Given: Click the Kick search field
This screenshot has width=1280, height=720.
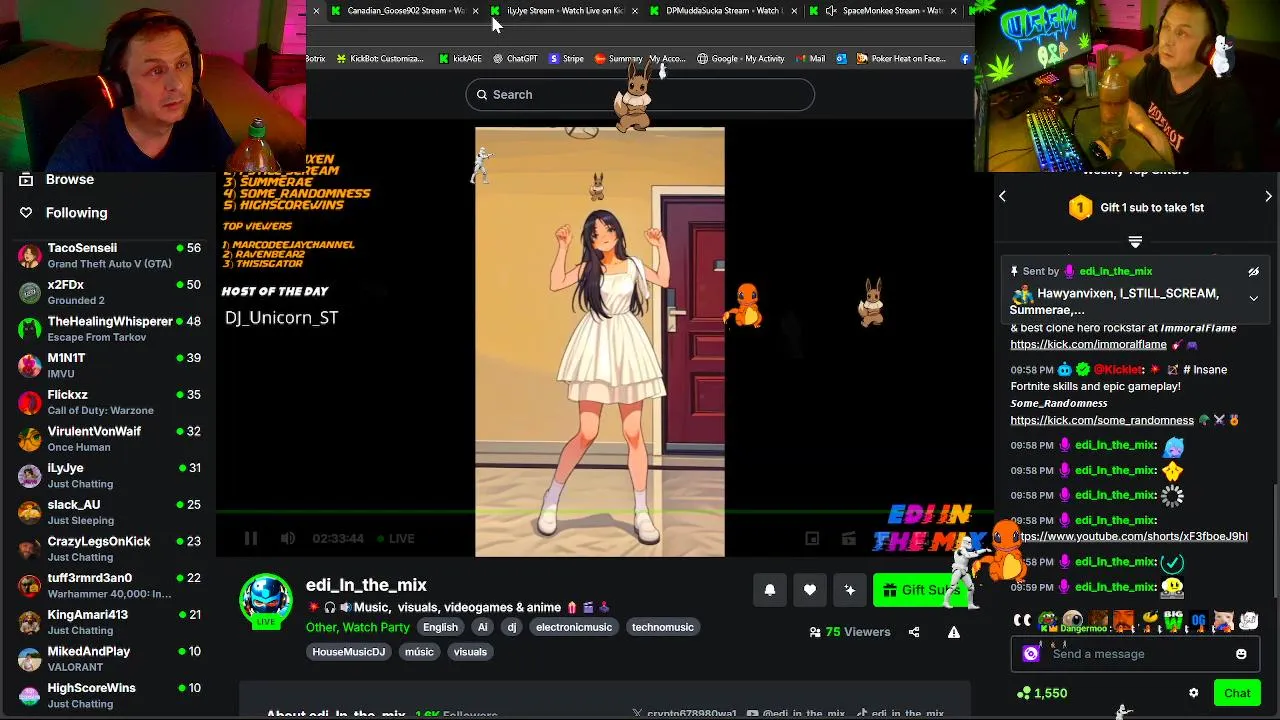Looking at the screenshot, I should coord(640,94).
